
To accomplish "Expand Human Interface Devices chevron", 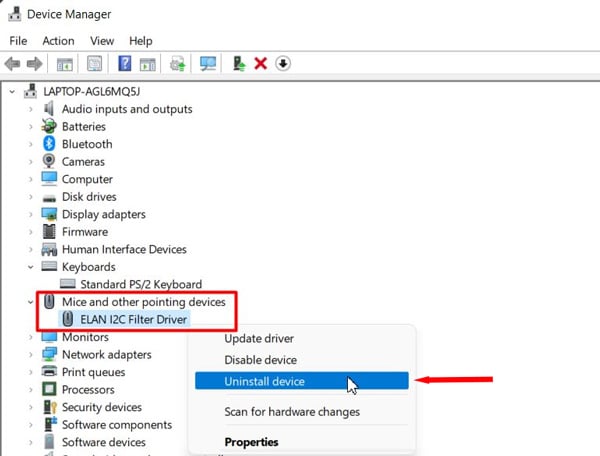I will (31, 249).
